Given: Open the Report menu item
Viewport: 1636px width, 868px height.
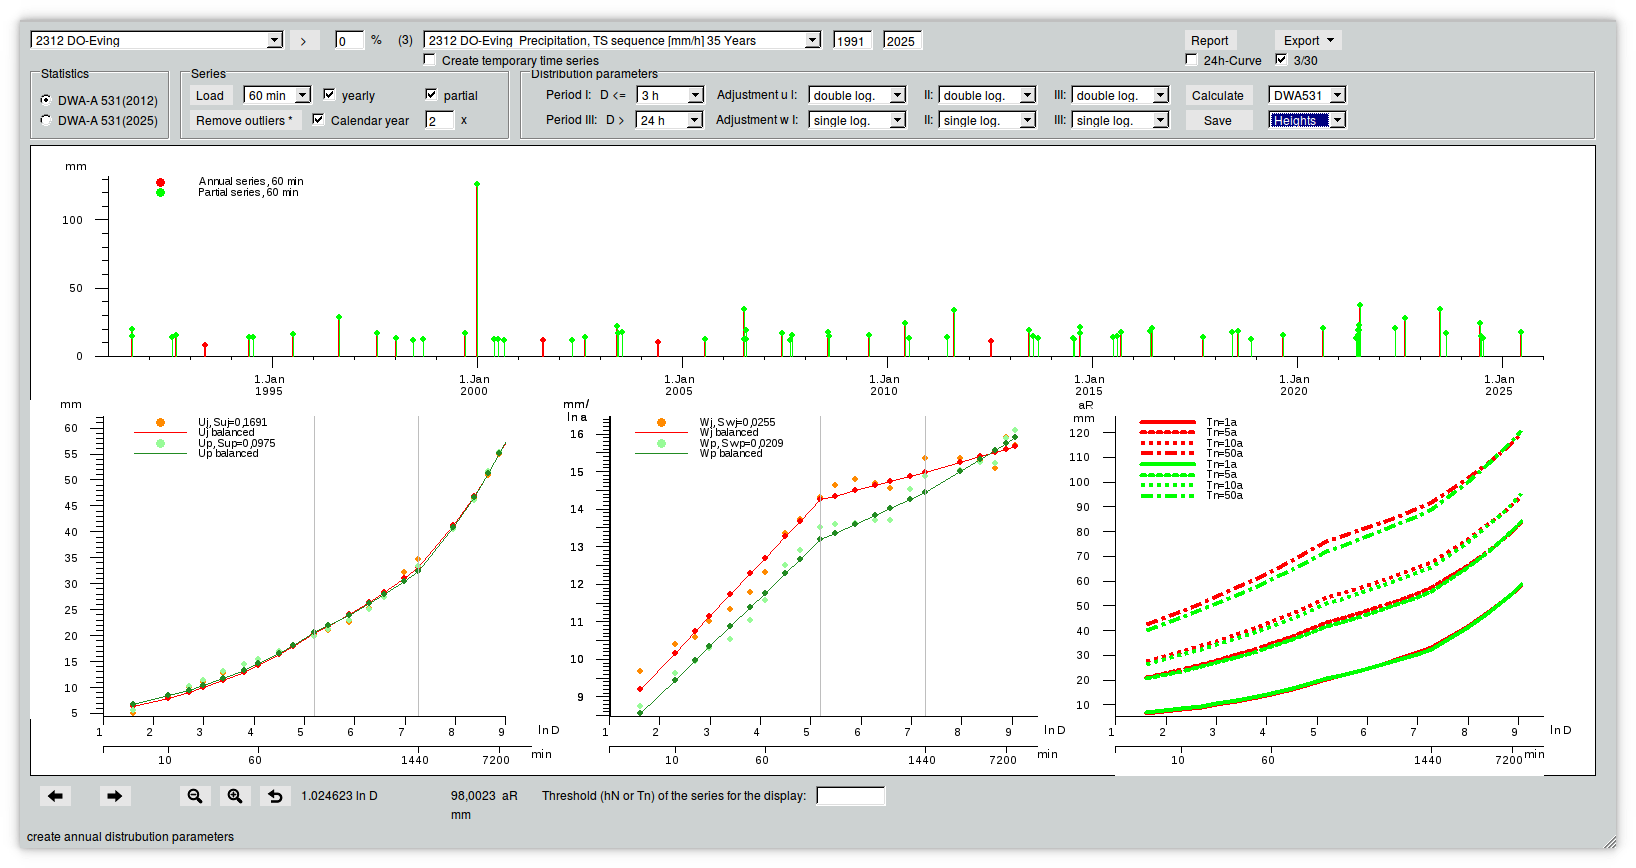Looking at the screenshot, I should click(x=1210, y=41).
